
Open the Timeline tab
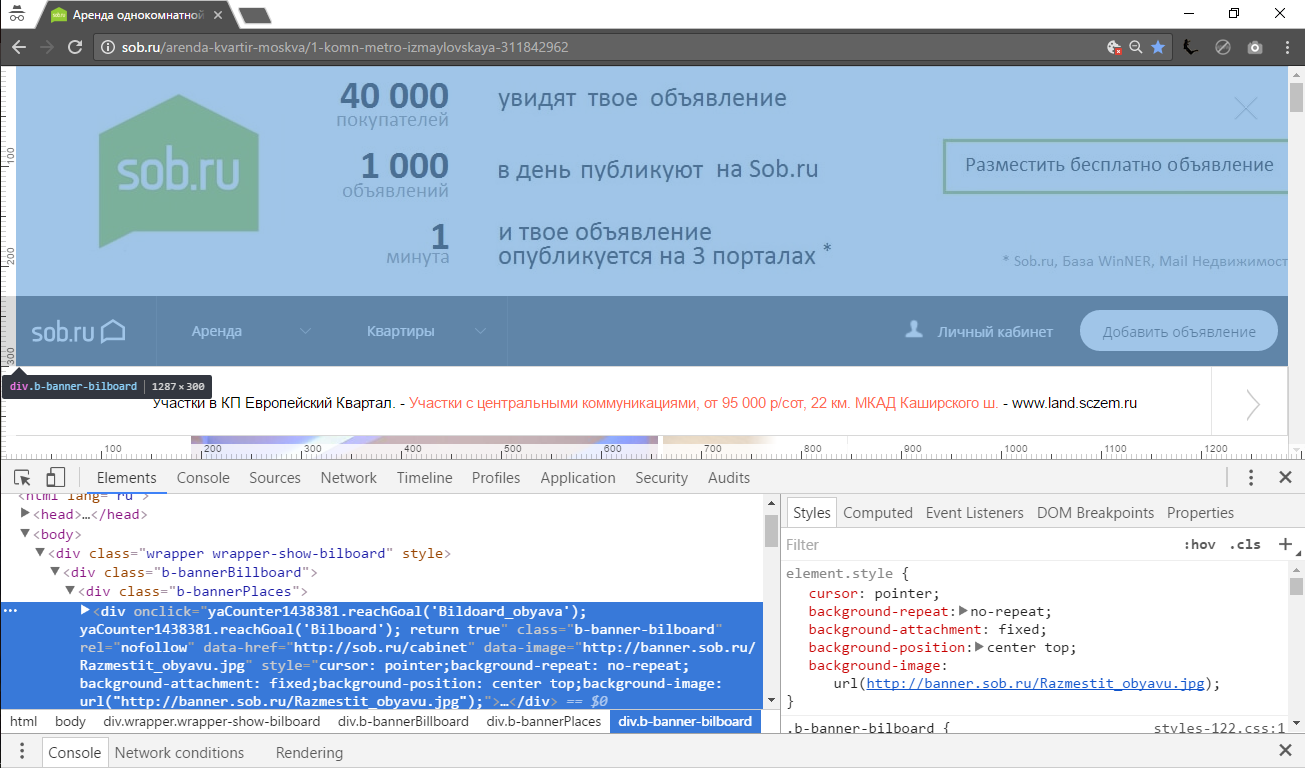pos(424,477)
